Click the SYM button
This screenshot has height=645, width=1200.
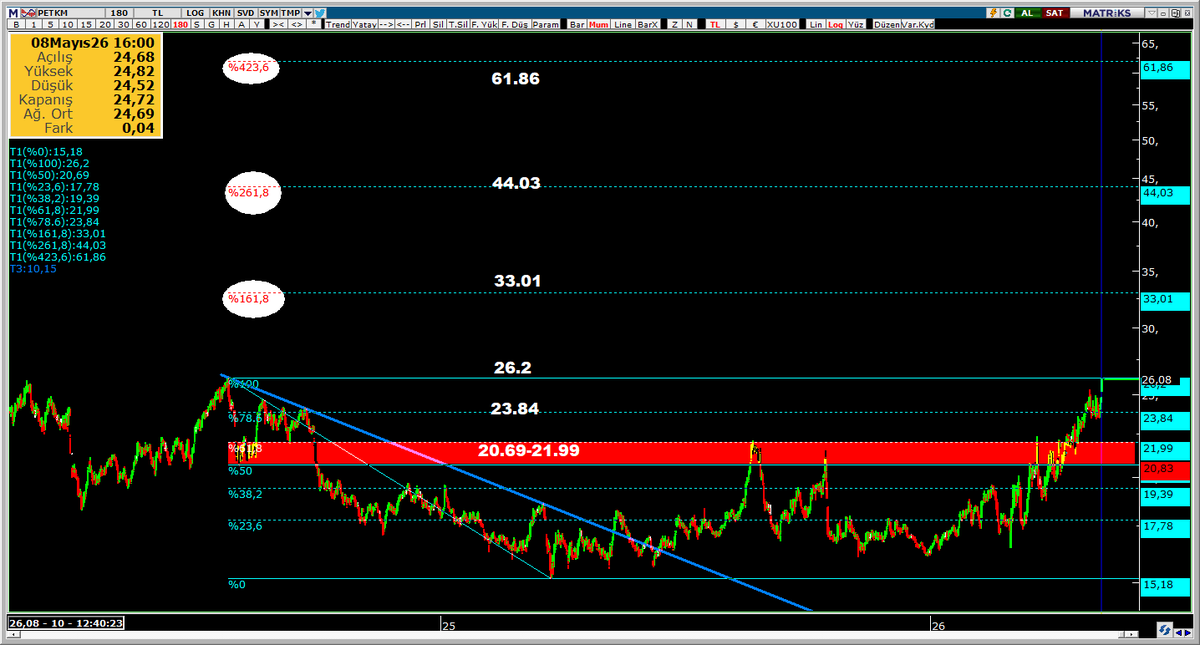coord(269,13)
